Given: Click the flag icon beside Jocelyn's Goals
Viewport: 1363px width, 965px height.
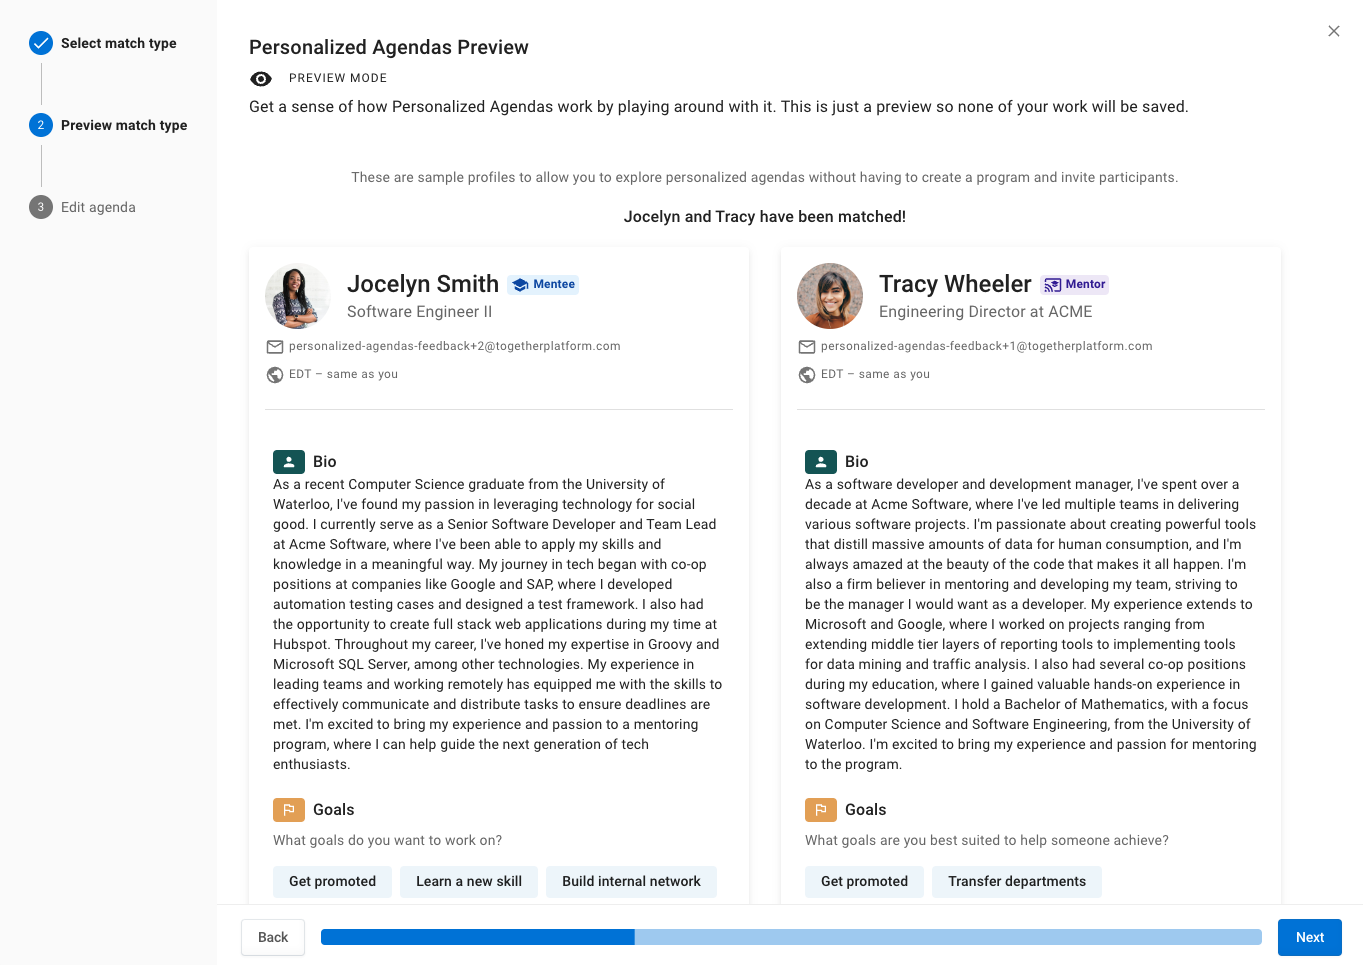Looking at the screenshot, I should click(x=289, y=810).
